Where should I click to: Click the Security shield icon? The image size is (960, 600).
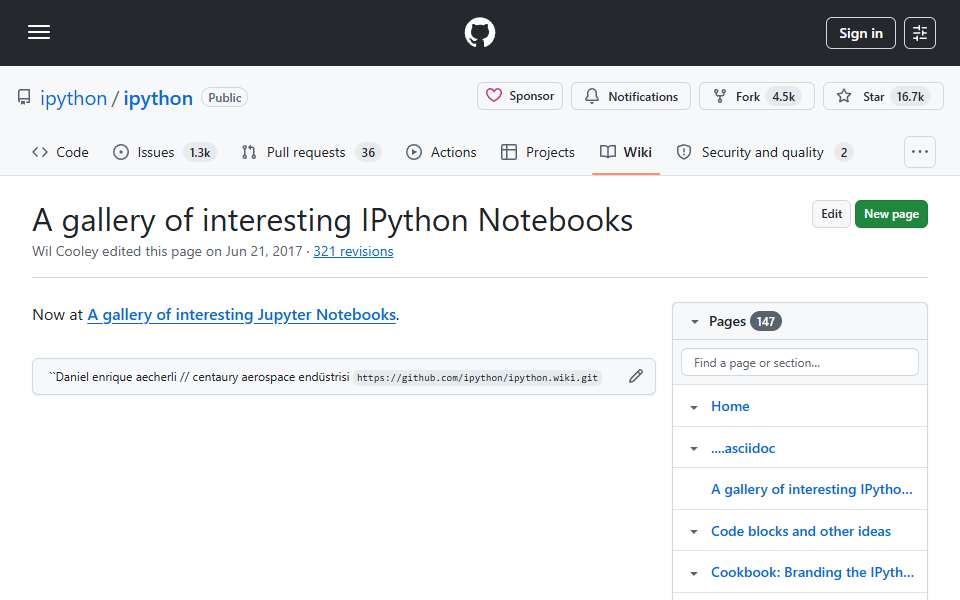[x=684, y=152]
